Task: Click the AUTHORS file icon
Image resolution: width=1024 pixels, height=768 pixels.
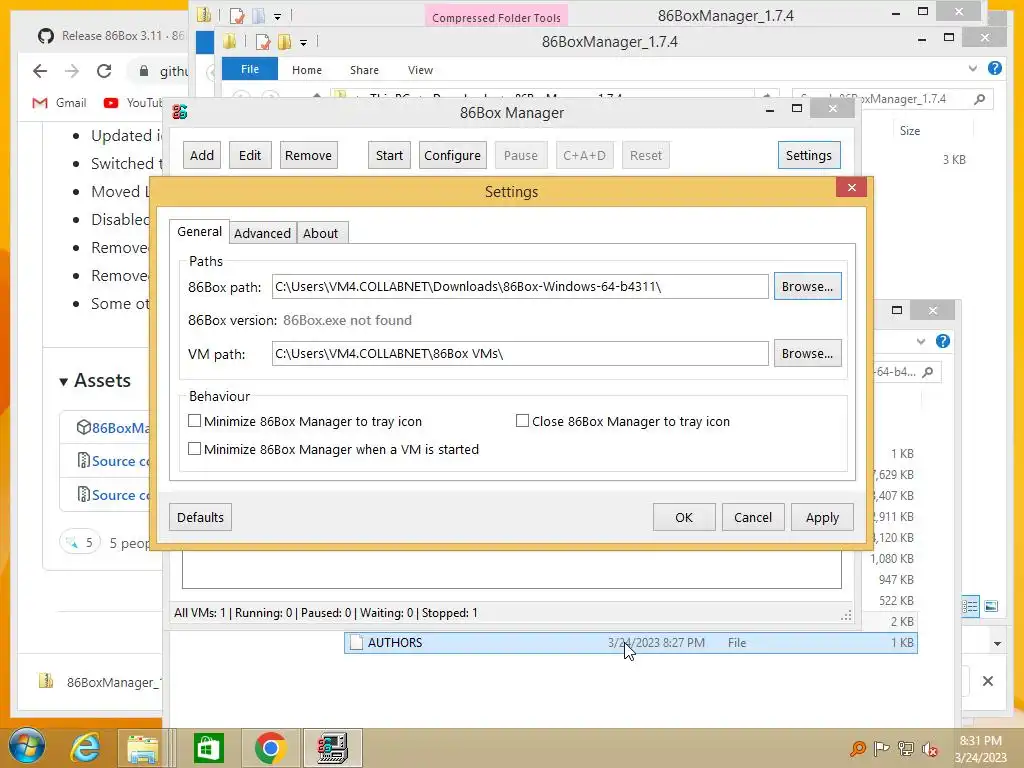Action: coord(356,643)
